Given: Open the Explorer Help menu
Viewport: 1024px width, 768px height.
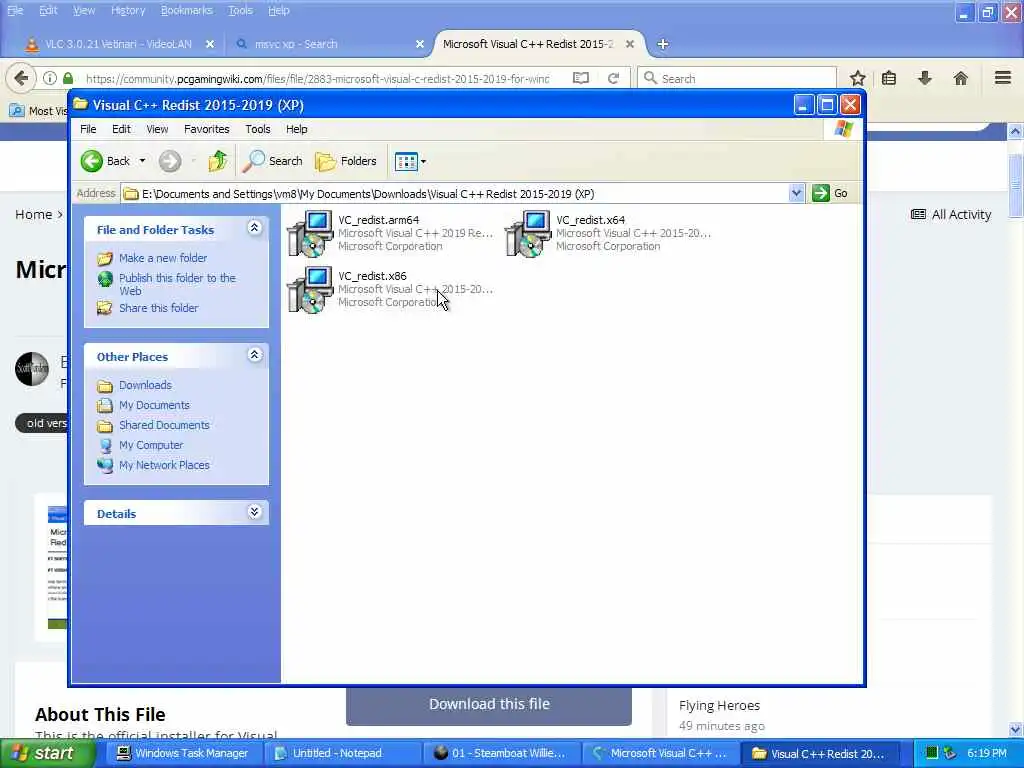Looking at the screenshot, I should (x=296, y=129).
